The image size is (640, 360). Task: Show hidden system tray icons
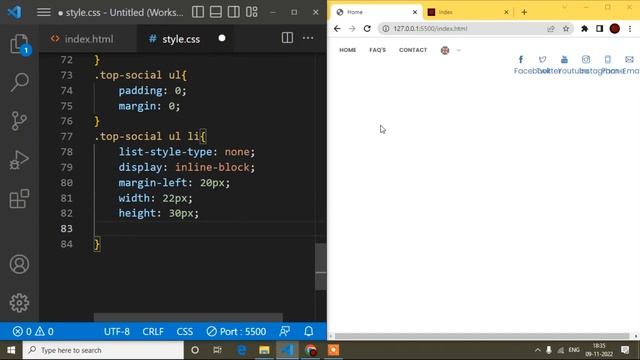[x=538, y=350]
